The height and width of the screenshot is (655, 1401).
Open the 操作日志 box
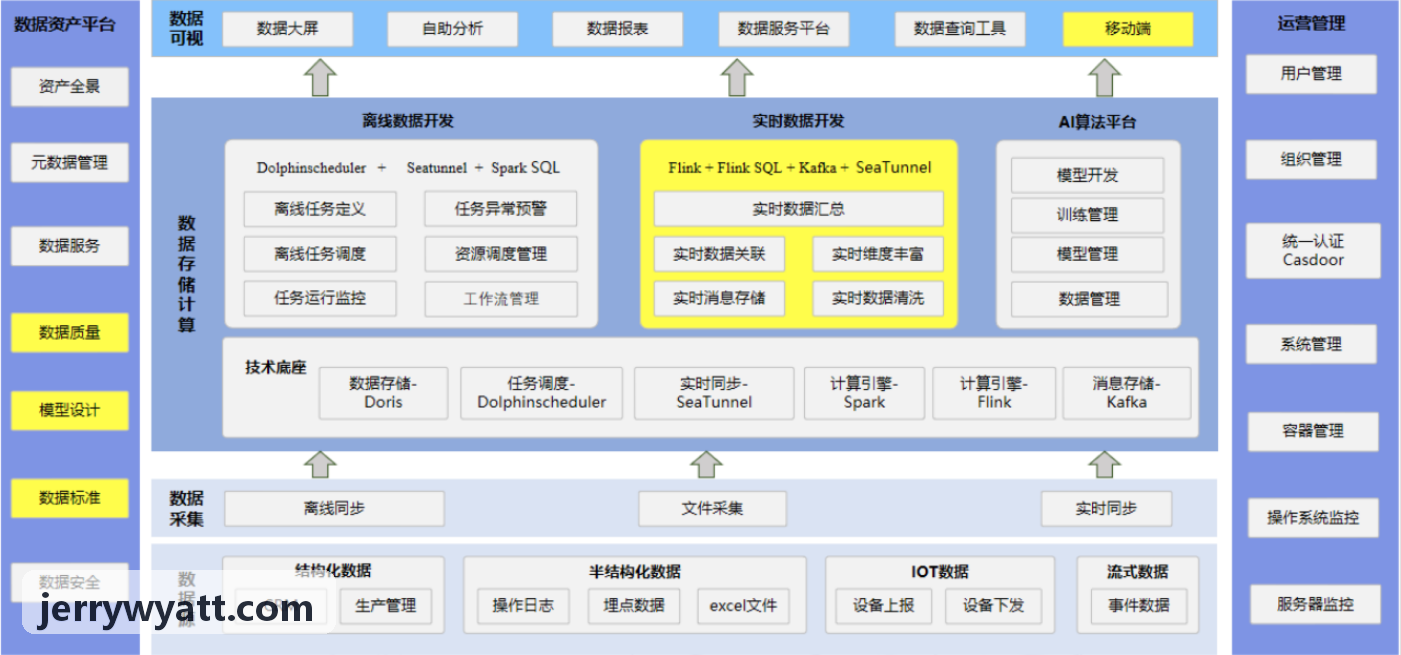pos(522,606)
